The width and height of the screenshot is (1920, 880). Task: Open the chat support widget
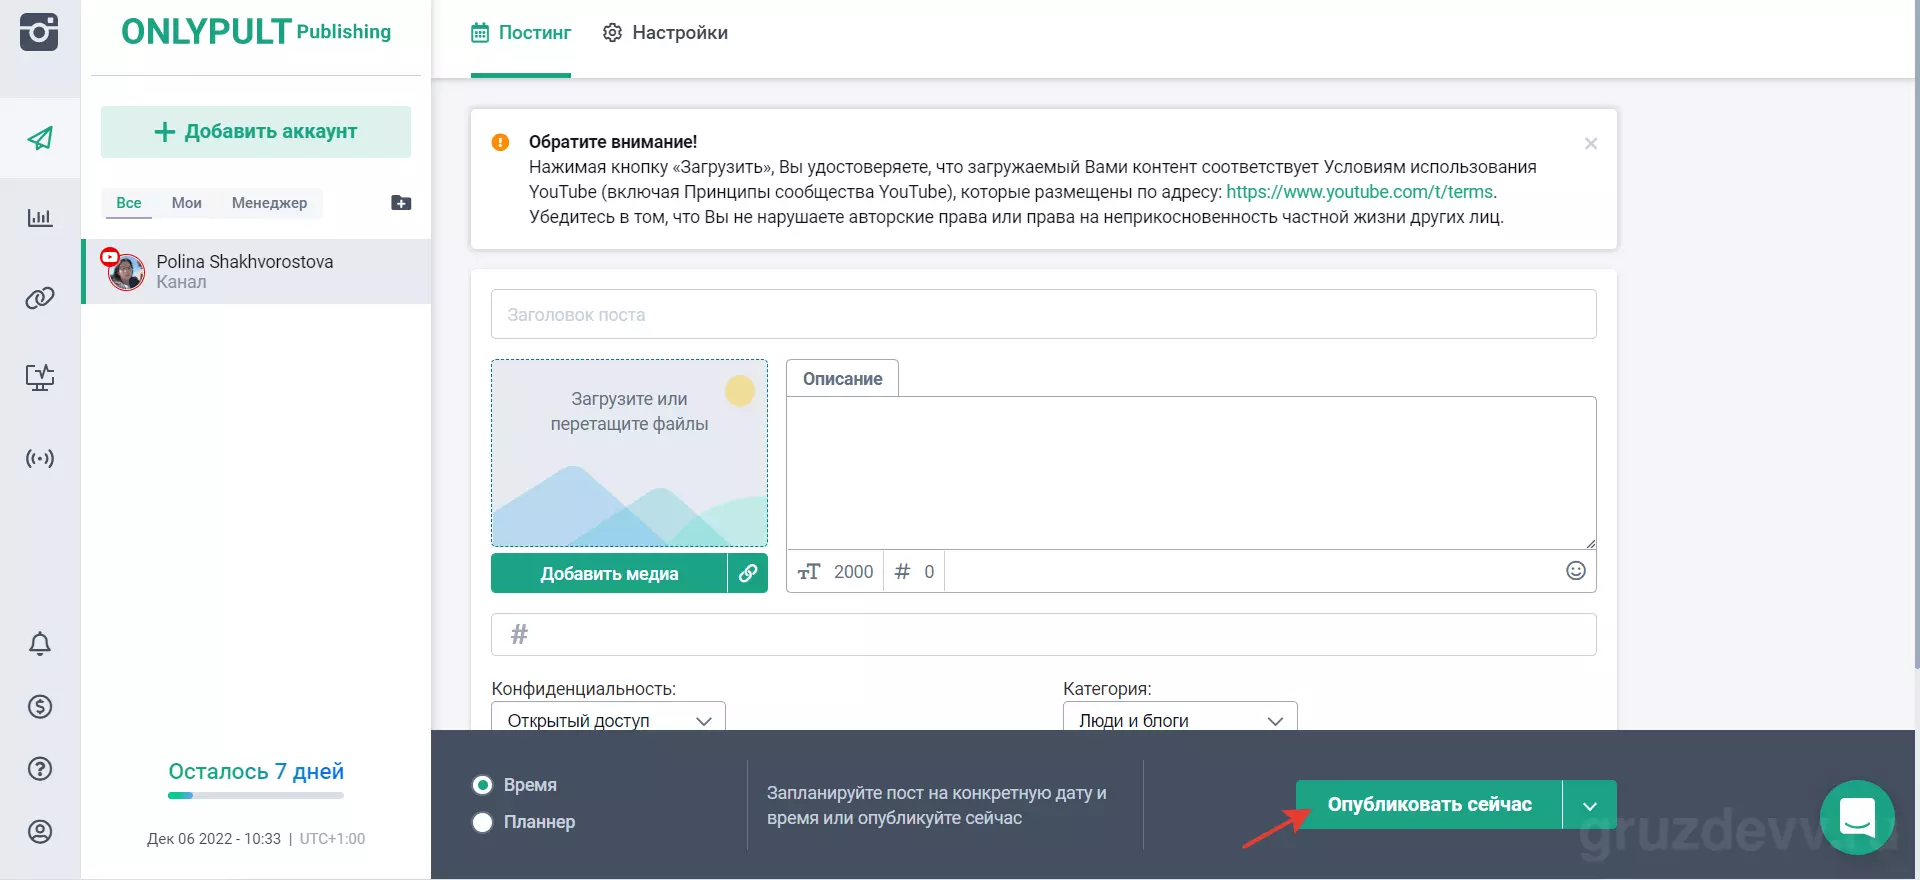tap(1857, 817)
